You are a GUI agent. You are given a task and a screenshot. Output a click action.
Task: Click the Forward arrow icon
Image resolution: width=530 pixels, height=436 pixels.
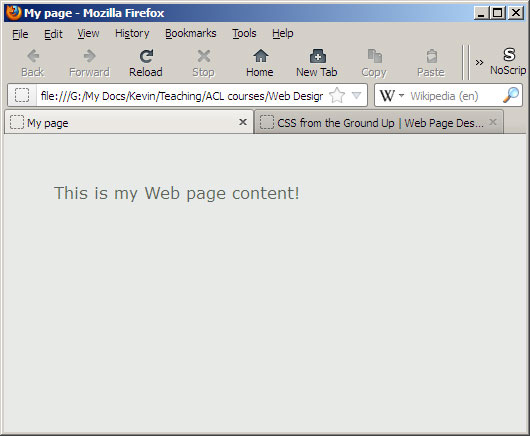click(x=90, y=56)
